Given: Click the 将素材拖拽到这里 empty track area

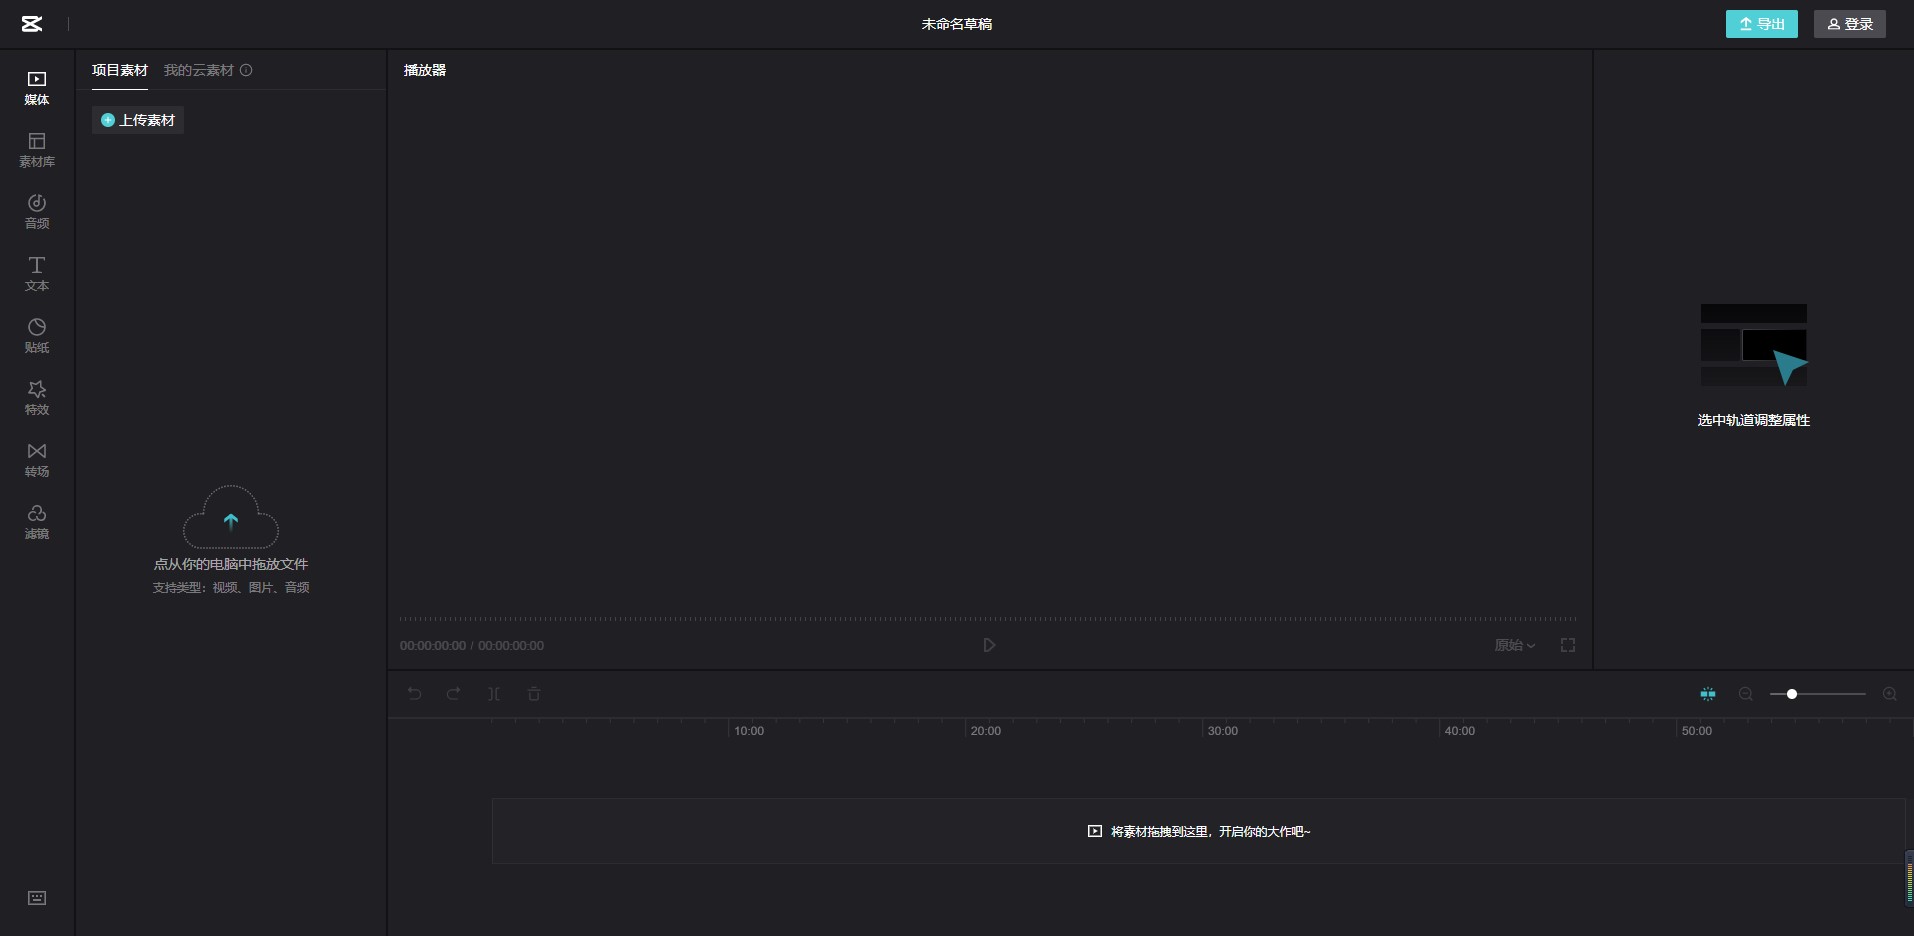Looking at the screenshot, I should (1198, 831).
